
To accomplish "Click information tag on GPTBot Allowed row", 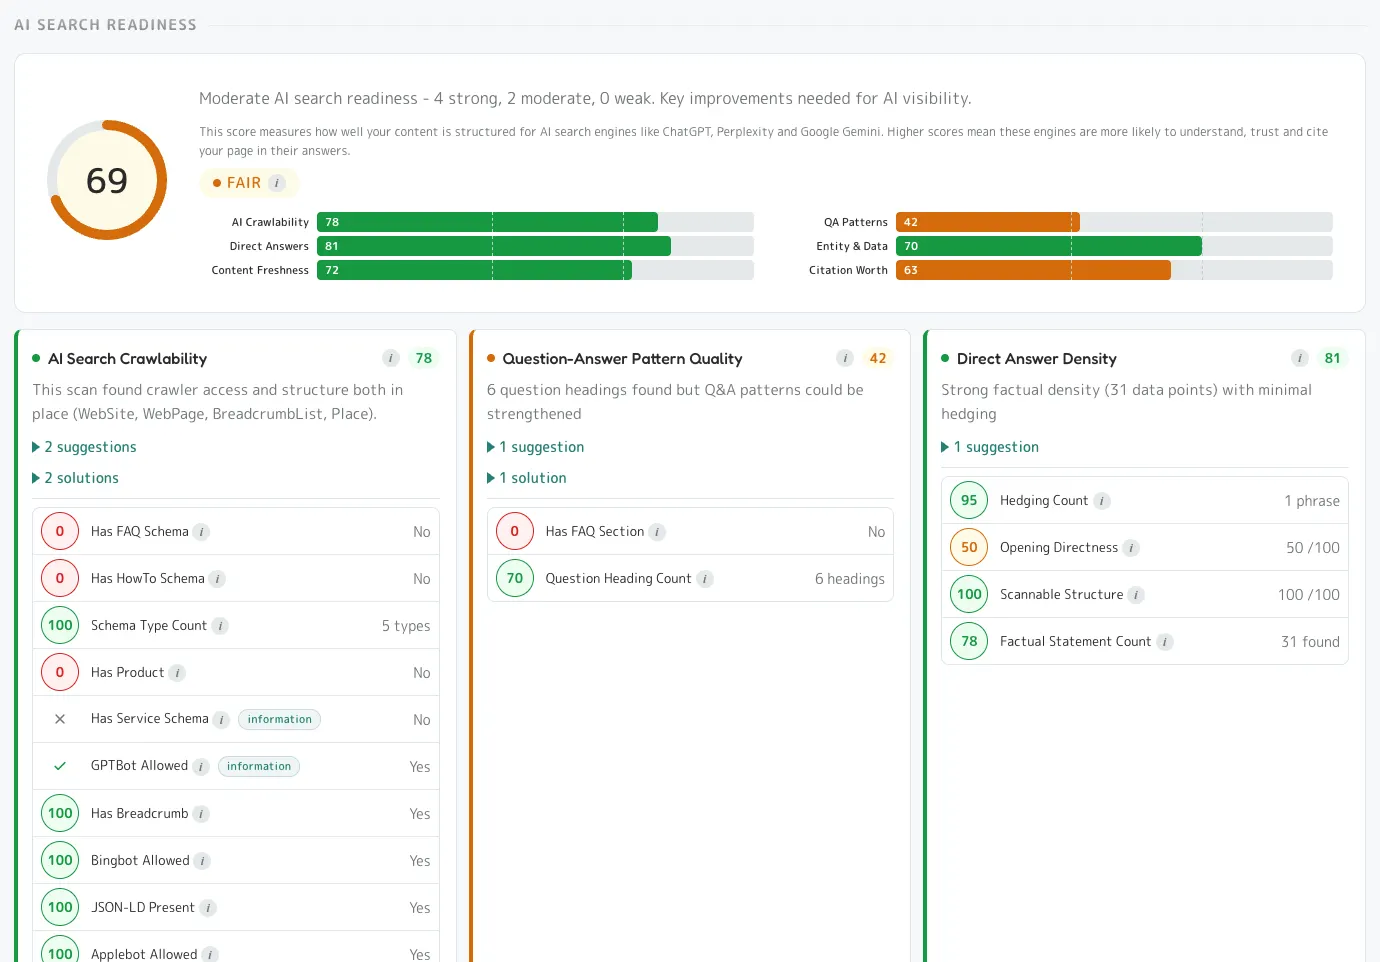I will (x=259, y=766).
